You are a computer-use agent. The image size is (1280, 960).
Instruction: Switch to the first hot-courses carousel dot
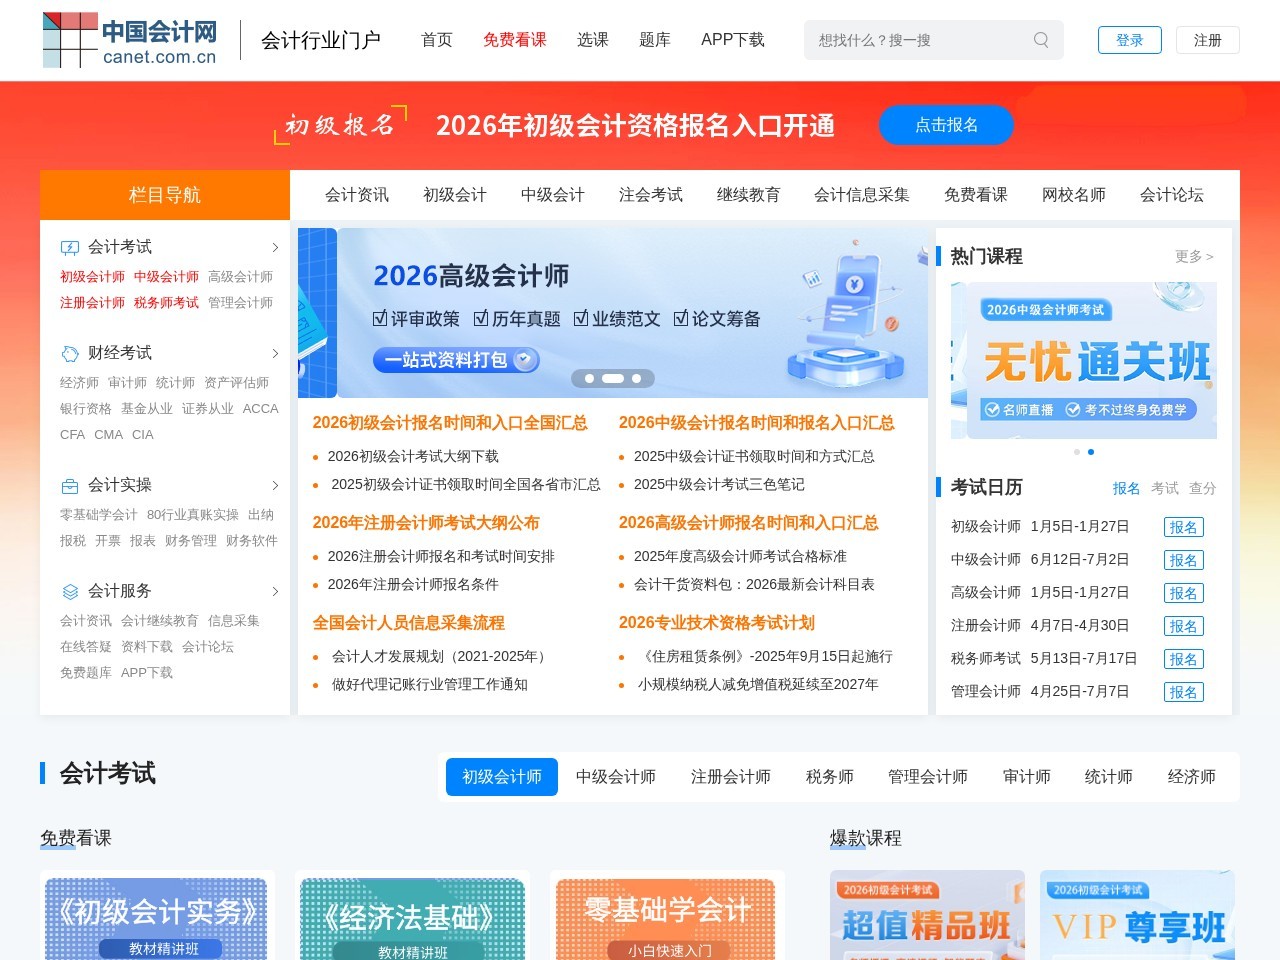(x=1076, y=451)
